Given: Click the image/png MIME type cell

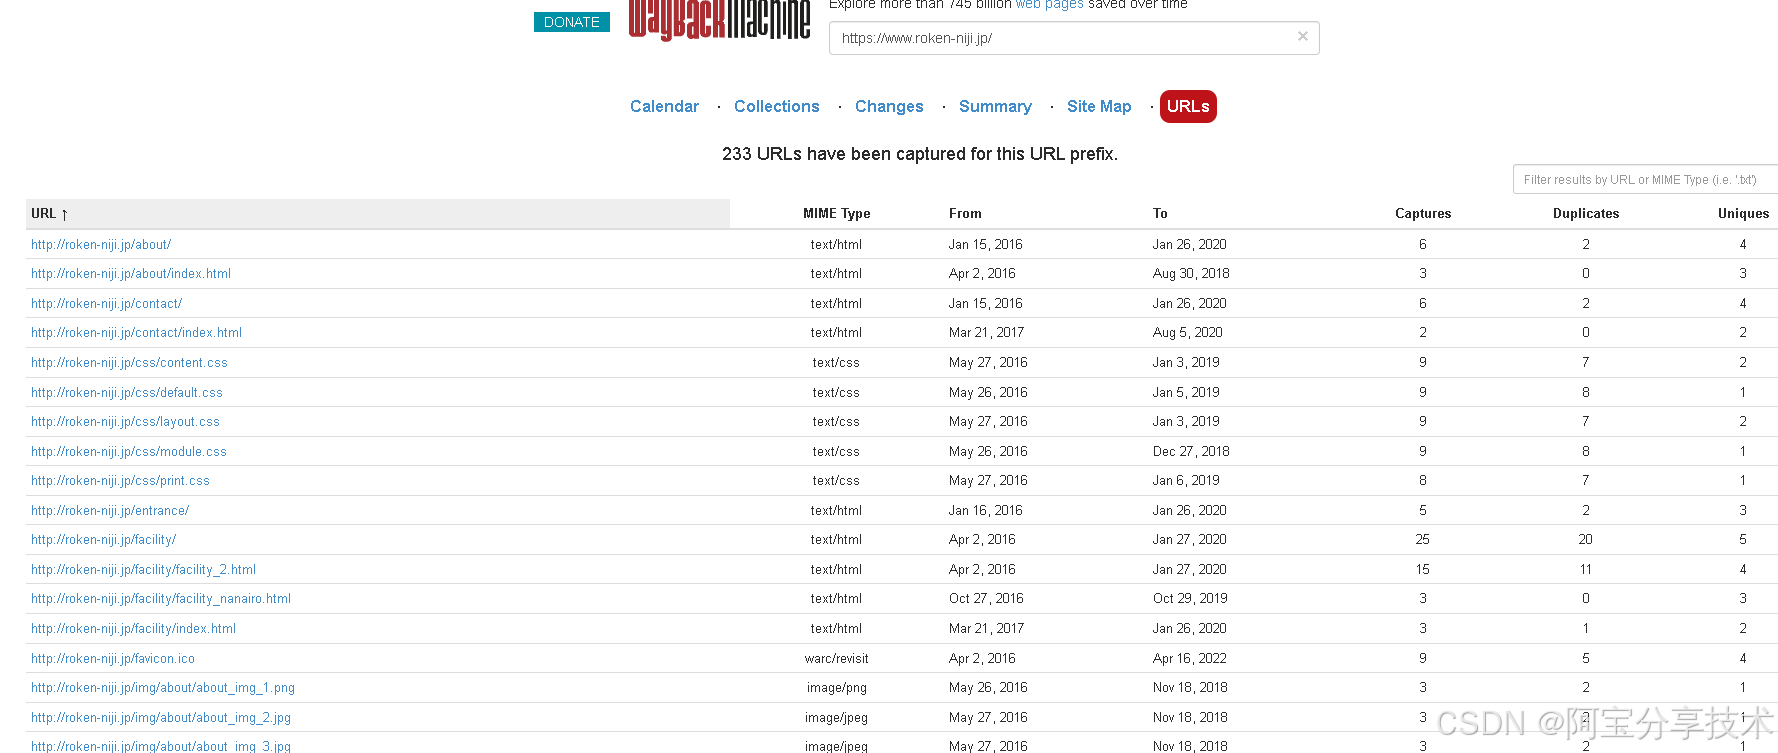Looking at the screenshot, I should click(836, 687).
